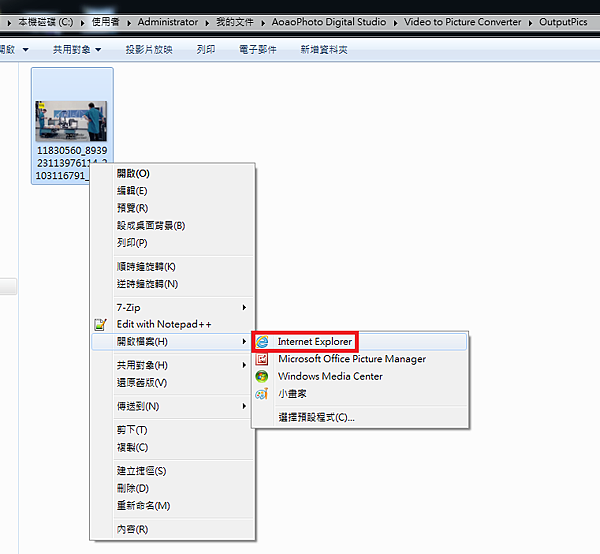Go to Administrator in the address bar
The image size is (600, 554).
[x=168, y=22]
